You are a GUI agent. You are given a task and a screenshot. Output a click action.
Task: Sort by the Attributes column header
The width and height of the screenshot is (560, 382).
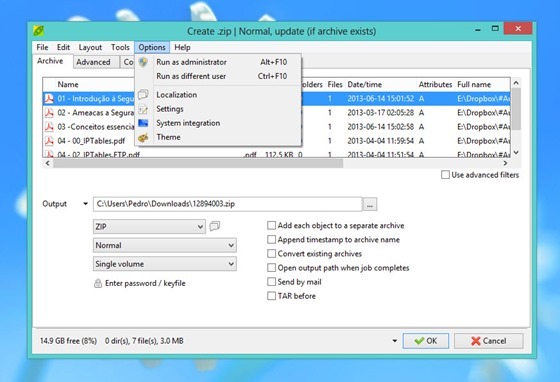pyautogui.click(x=435, y=85)
